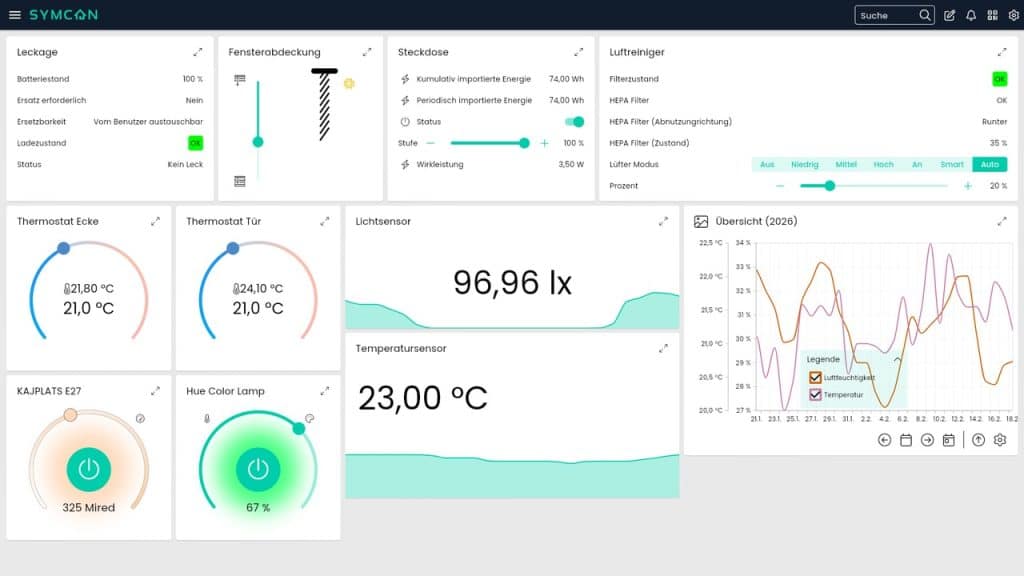Click the notification bell icon

971,15
